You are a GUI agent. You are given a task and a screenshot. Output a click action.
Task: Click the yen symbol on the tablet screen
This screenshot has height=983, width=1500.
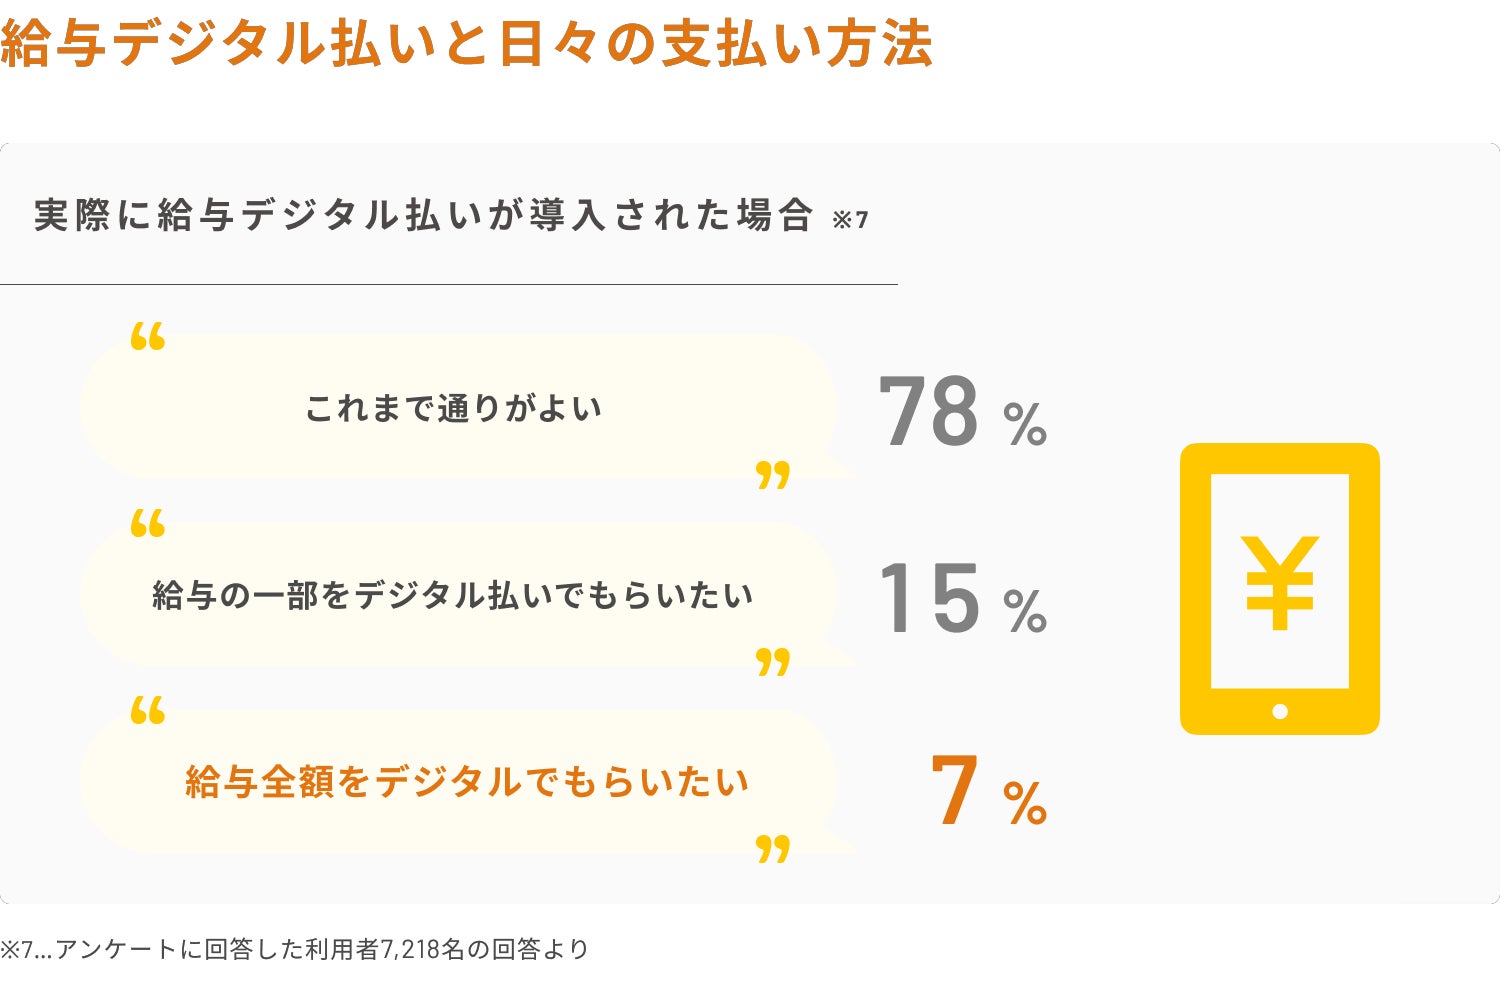(1279, 583)
